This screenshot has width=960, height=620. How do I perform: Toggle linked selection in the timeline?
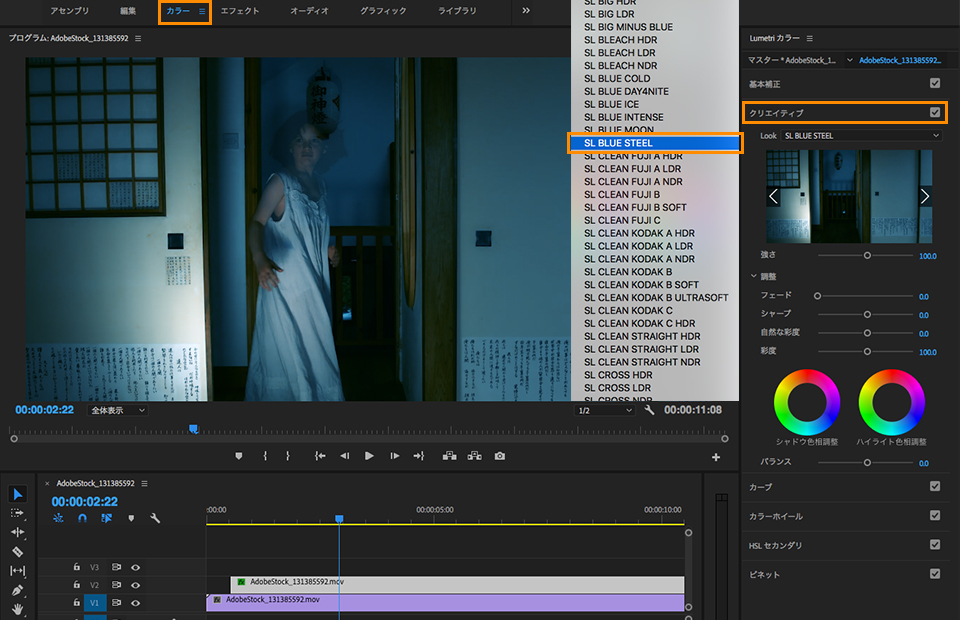pos(107,518)
